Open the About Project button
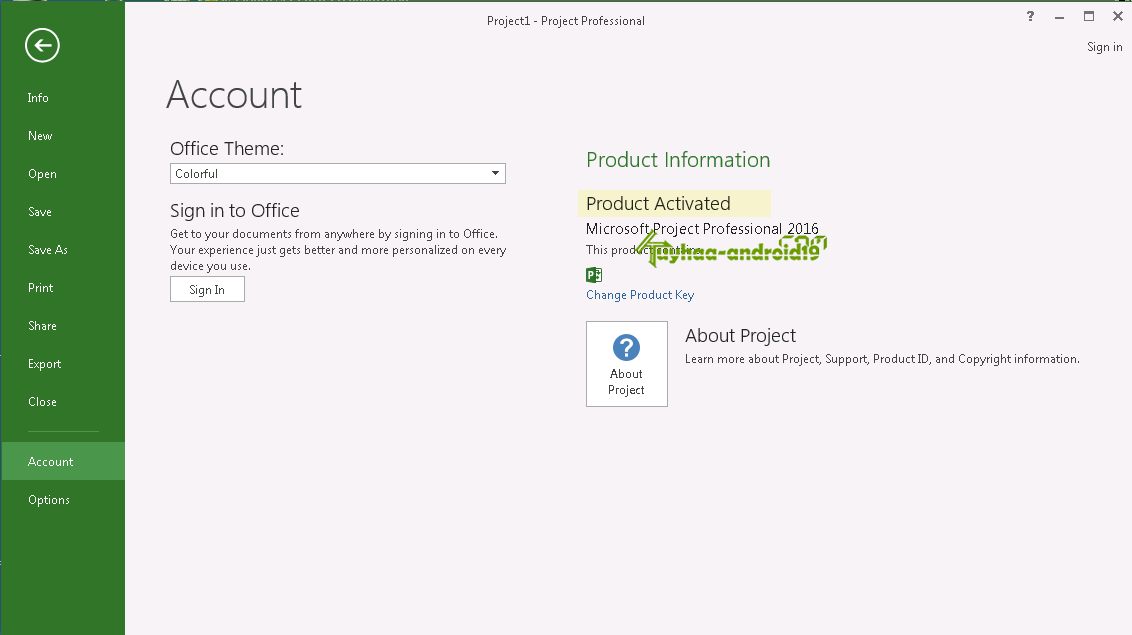 pyautogui.click(x=627, y=364)
